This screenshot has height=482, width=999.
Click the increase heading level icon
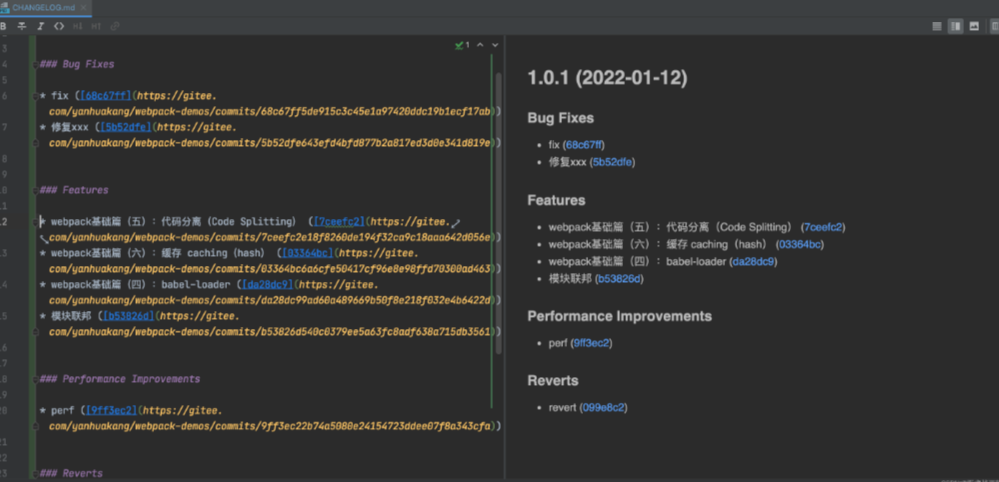96,26
